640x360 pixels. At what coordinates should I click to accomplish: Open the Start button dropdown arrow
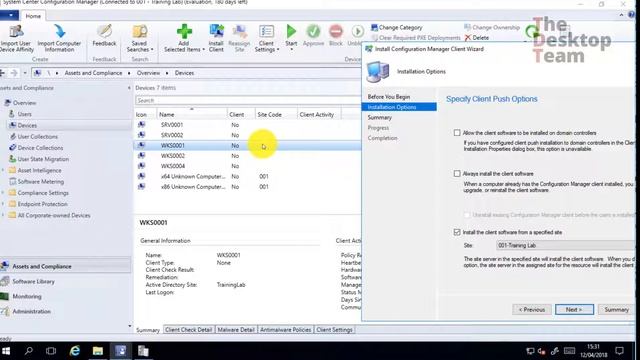291,49
